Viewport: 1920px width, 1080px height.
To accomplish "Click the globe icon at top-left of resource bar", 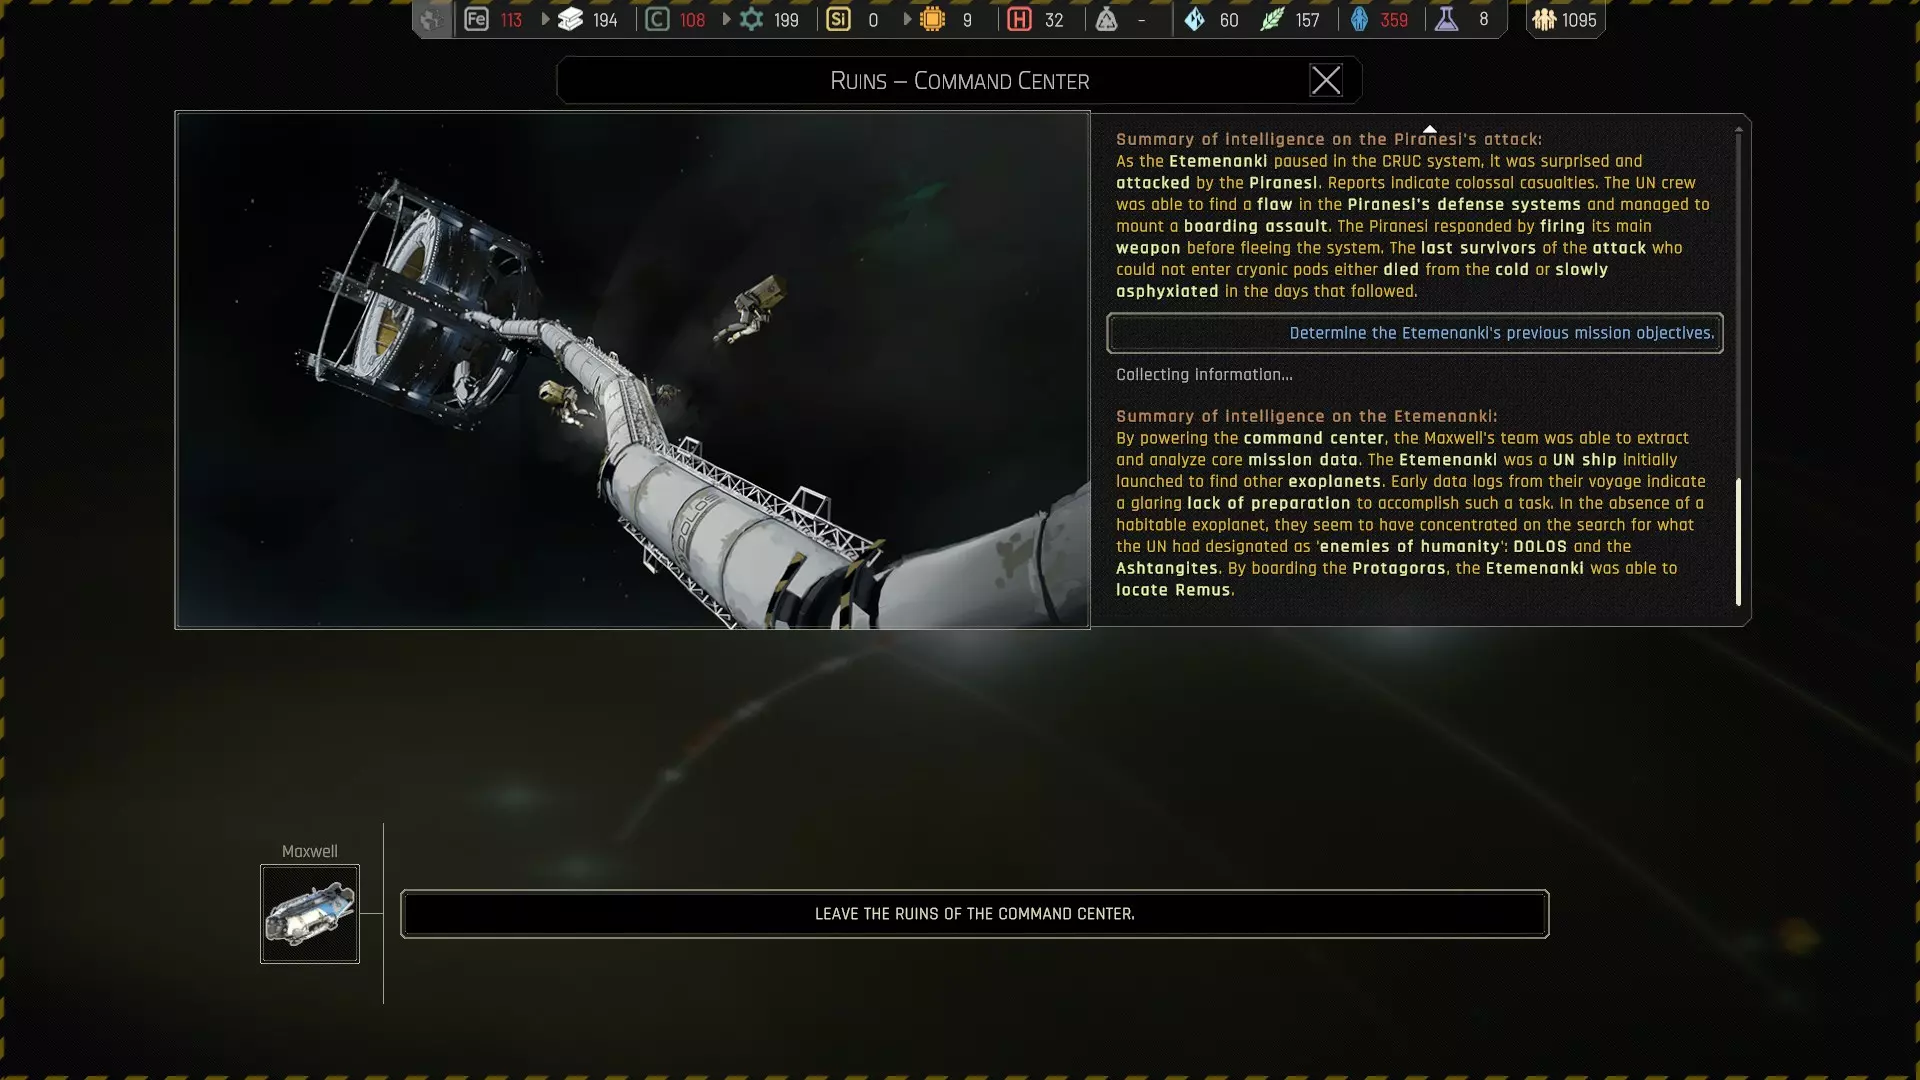I will pyautogui.click(x=431, y=19).
